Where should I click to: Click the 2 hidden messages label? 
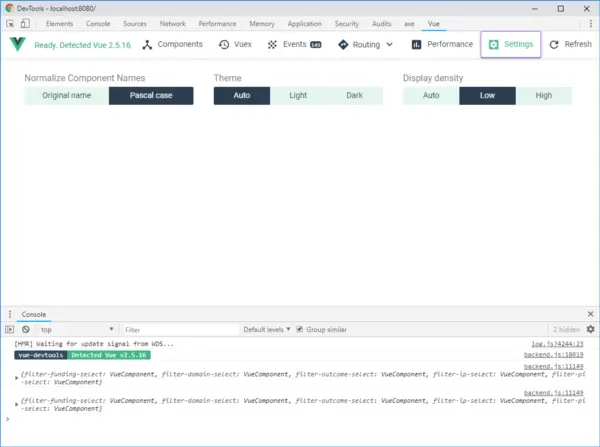tap(566, 330)
